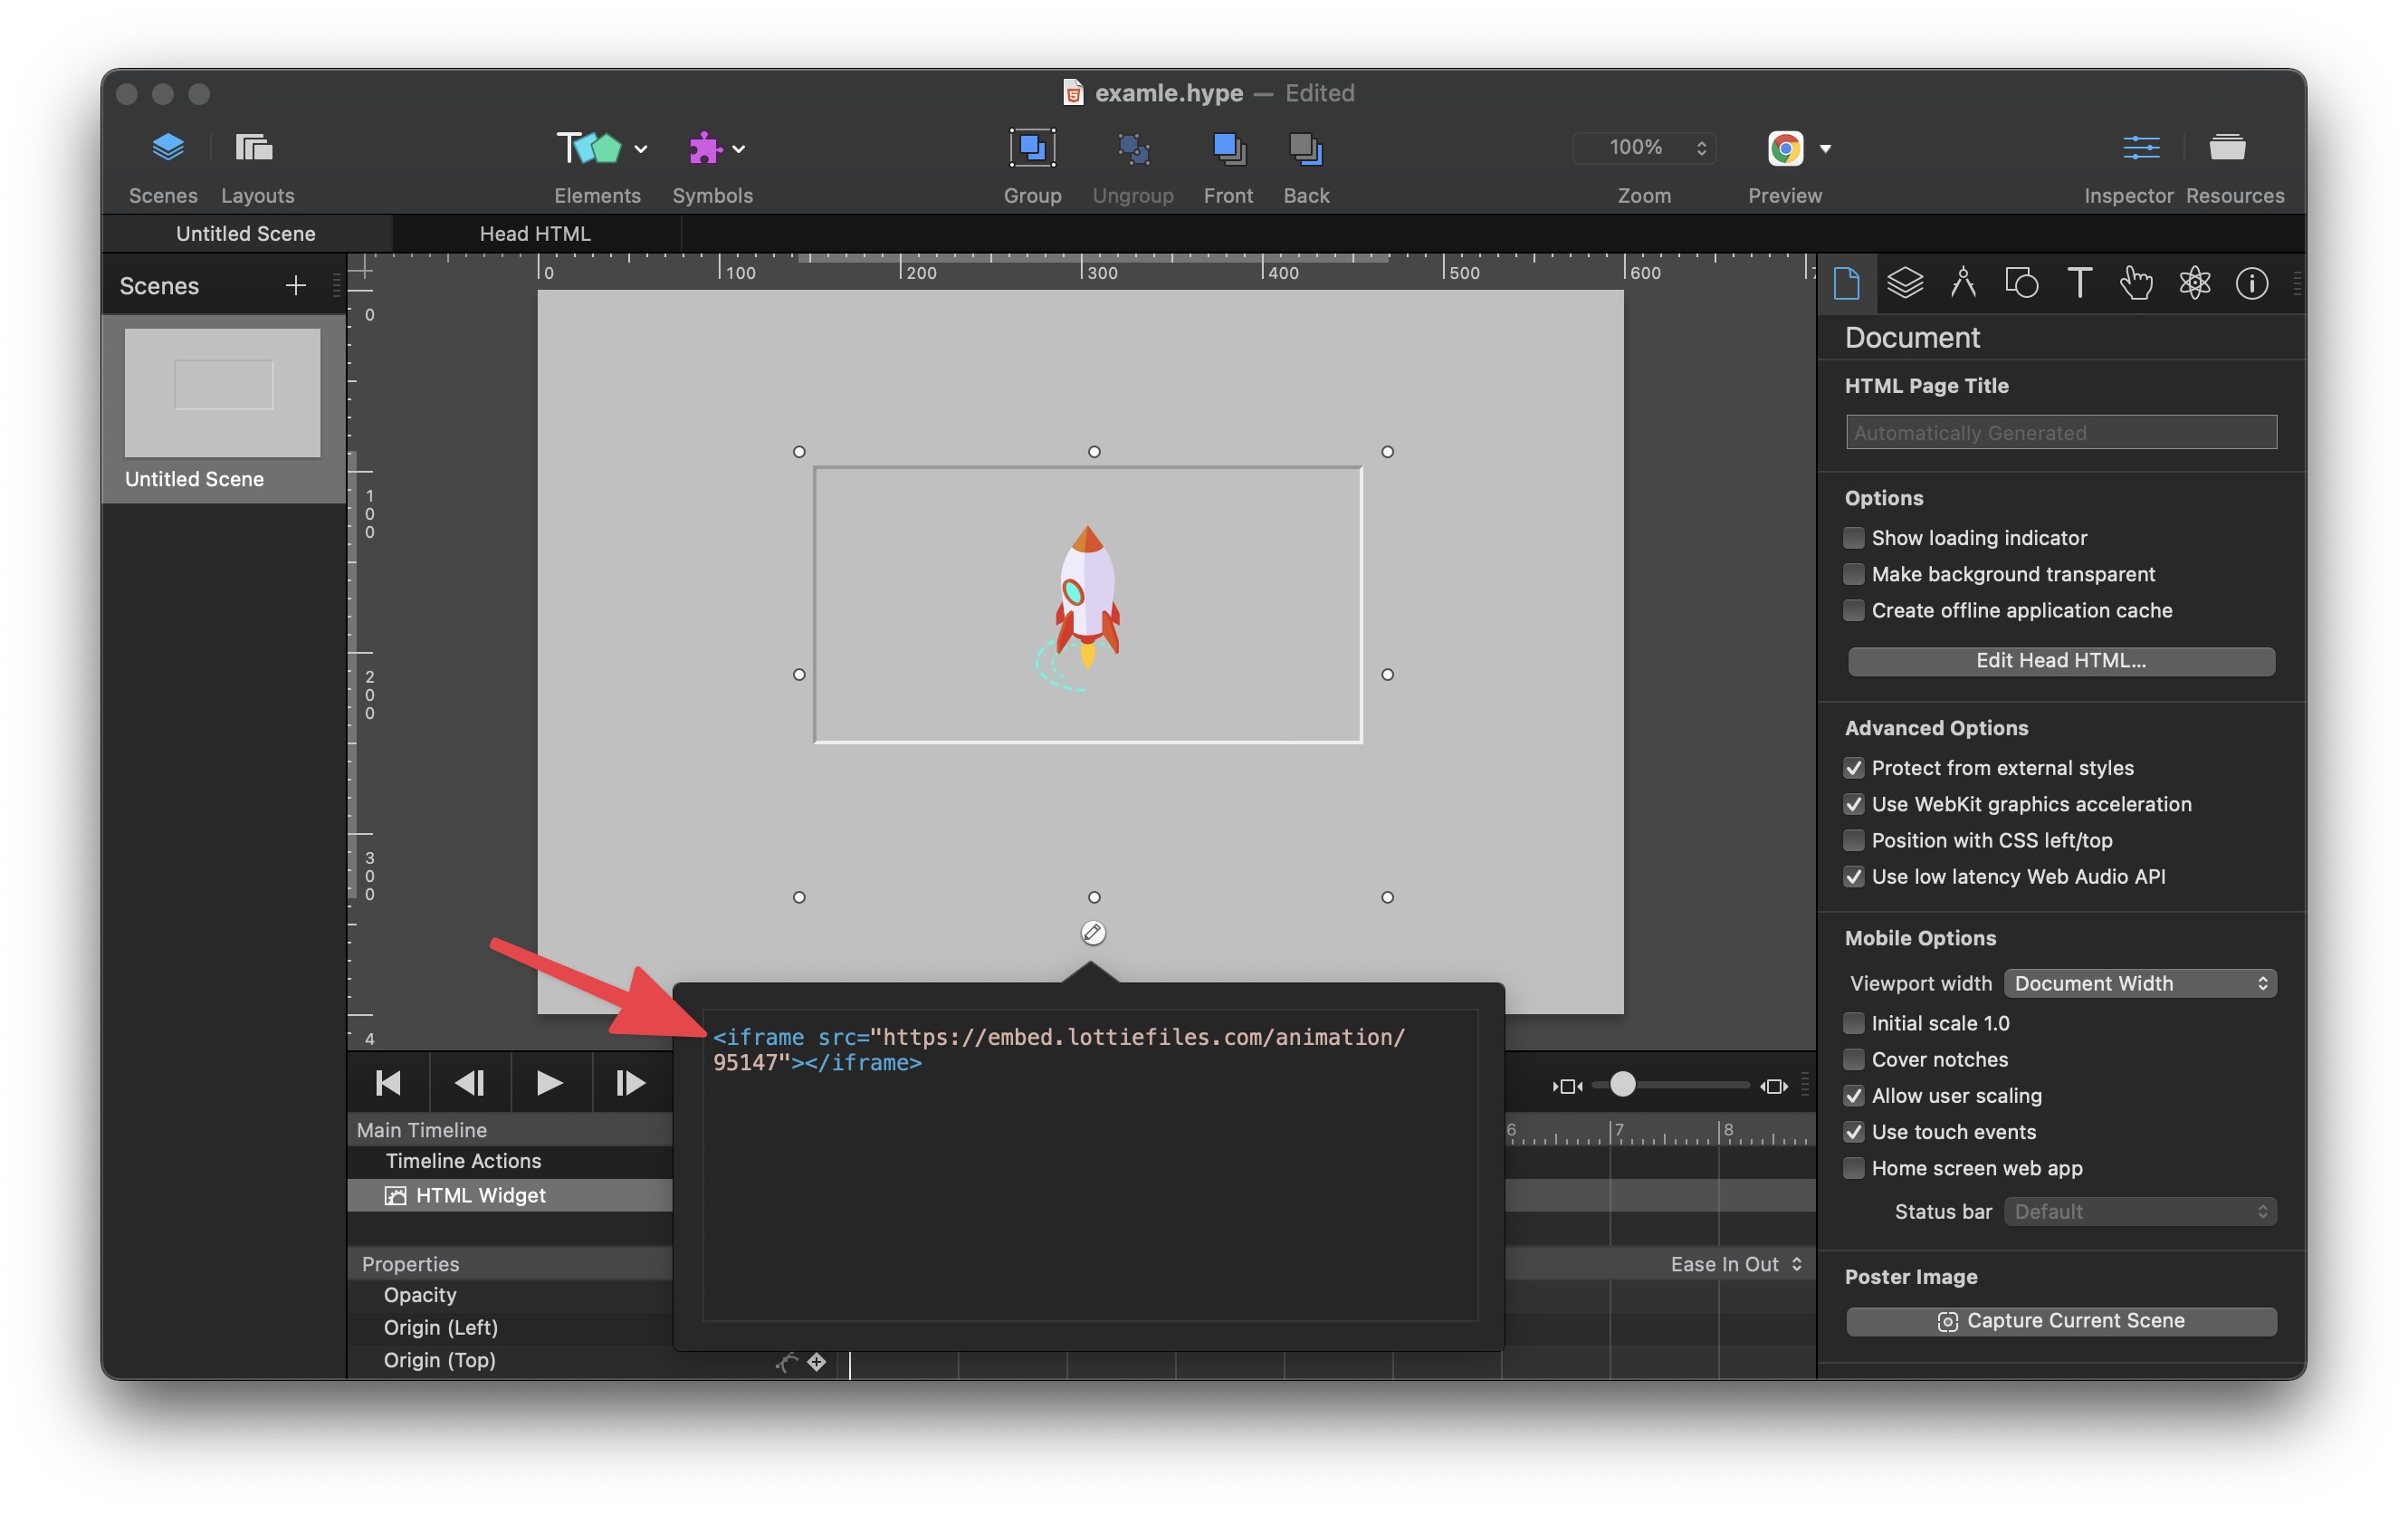
Task: Open the Resources library icon
Action: [2227, 148]
